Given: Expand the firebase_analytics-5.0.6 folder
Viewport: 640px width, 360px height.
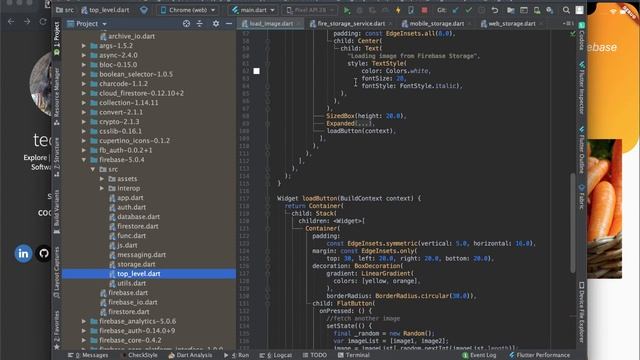Looking at the screenshot, I should pyautogui.click(x=84, y=321).
